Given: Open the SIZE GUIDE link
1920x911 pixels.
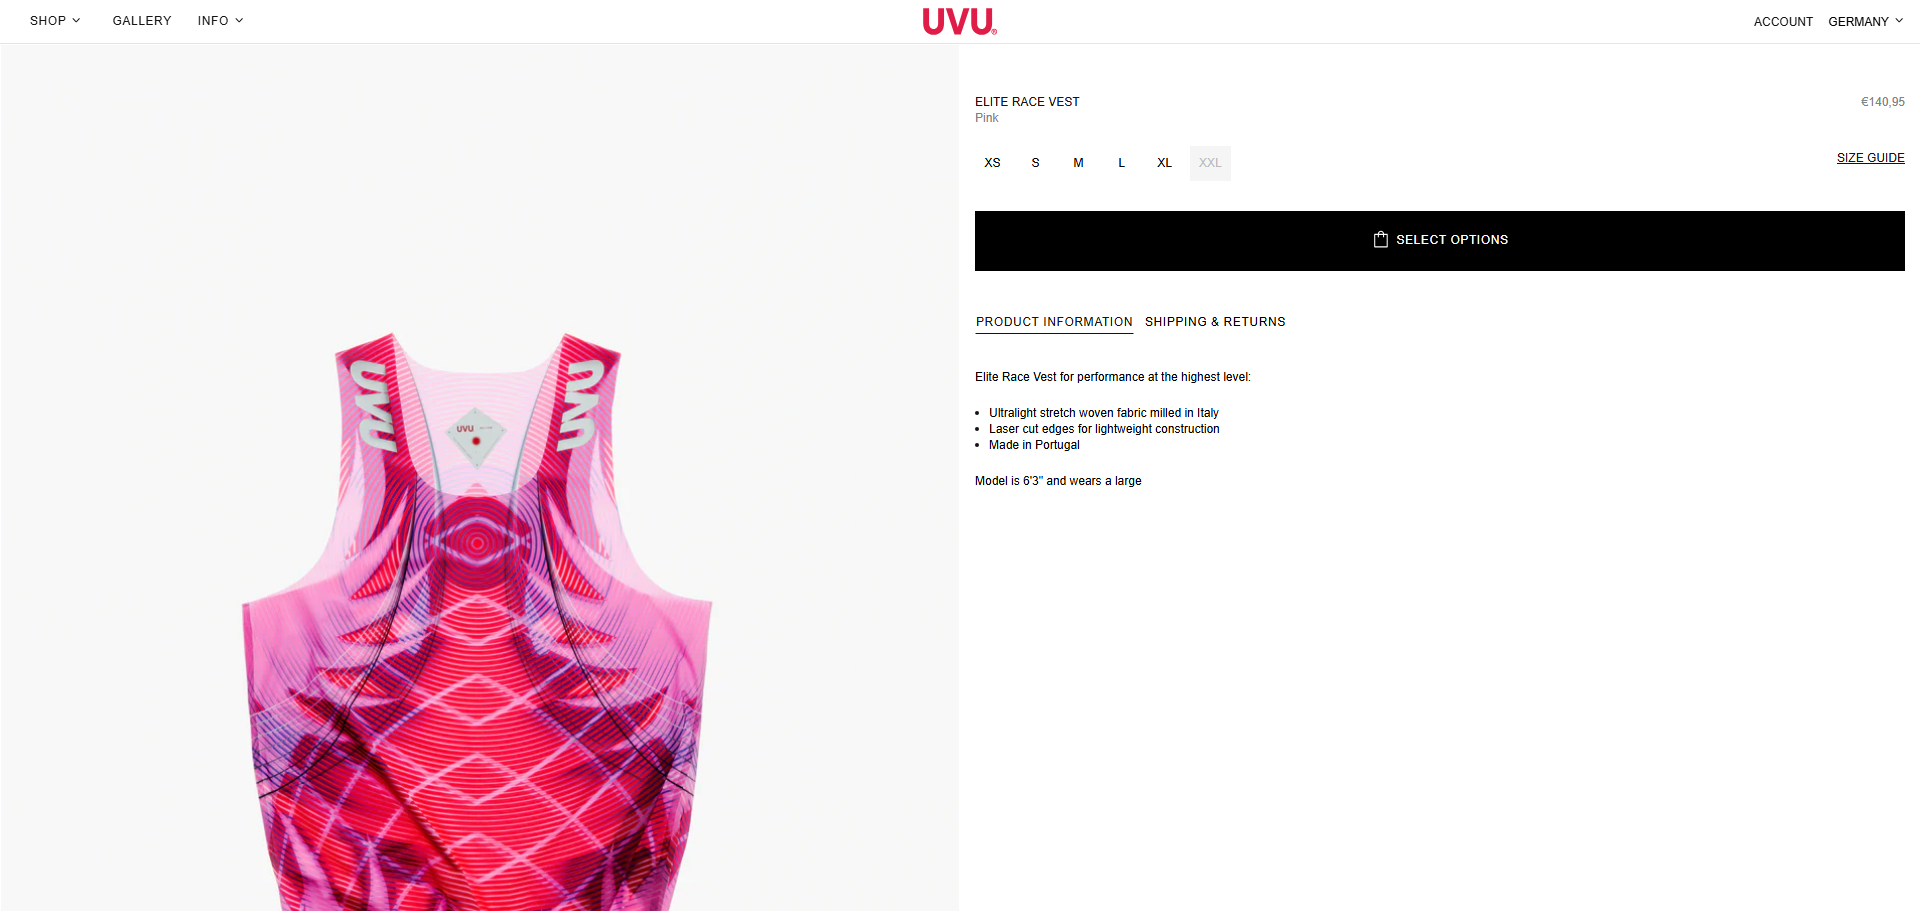Looking at the screenshot, I should (x=1870, y=158).
